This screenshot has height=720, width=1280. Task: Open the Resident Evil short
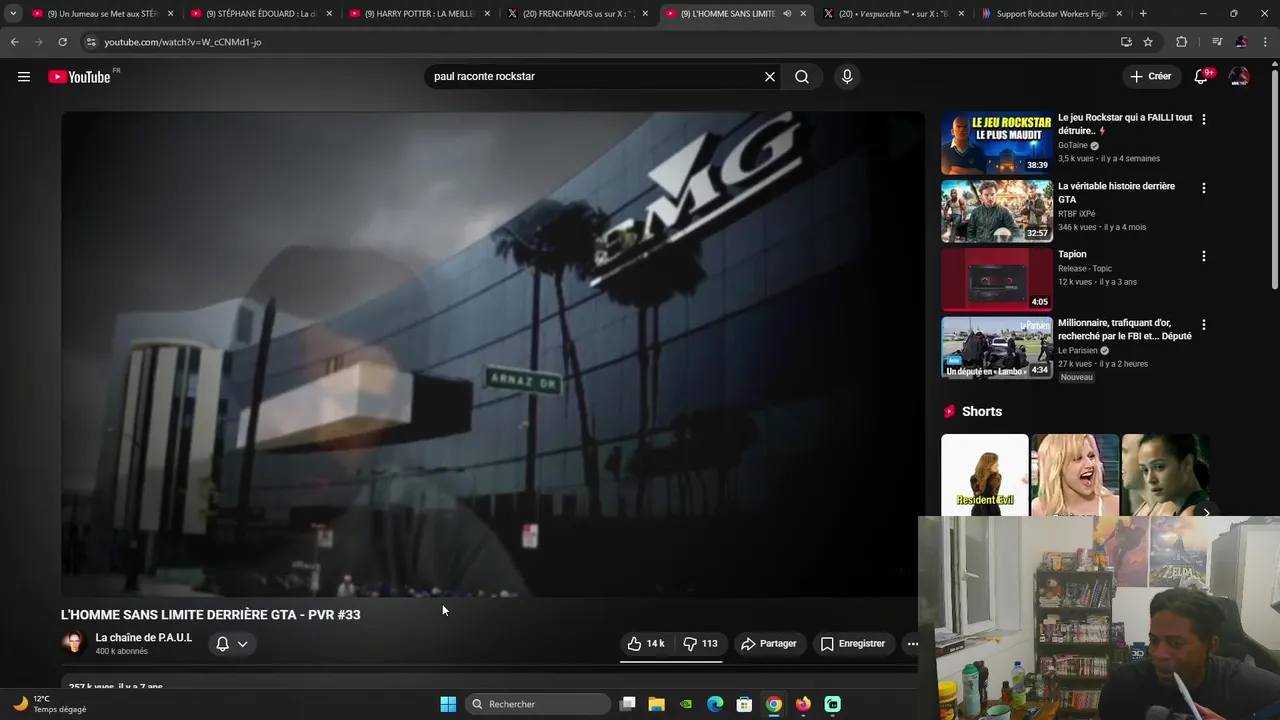tap(984, 475)
